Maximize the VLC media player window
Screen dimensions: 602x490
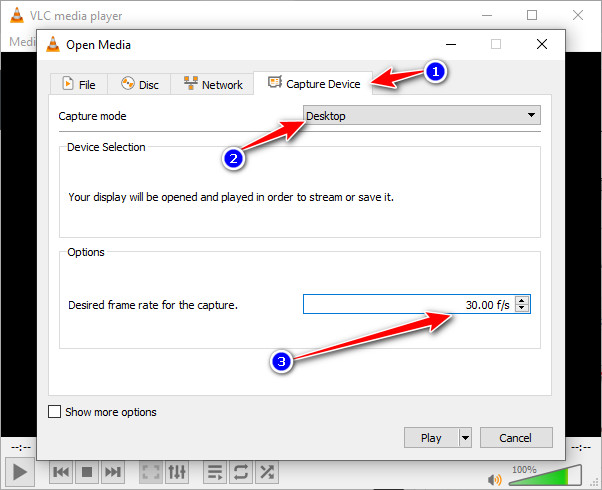(x=532, y=15)
